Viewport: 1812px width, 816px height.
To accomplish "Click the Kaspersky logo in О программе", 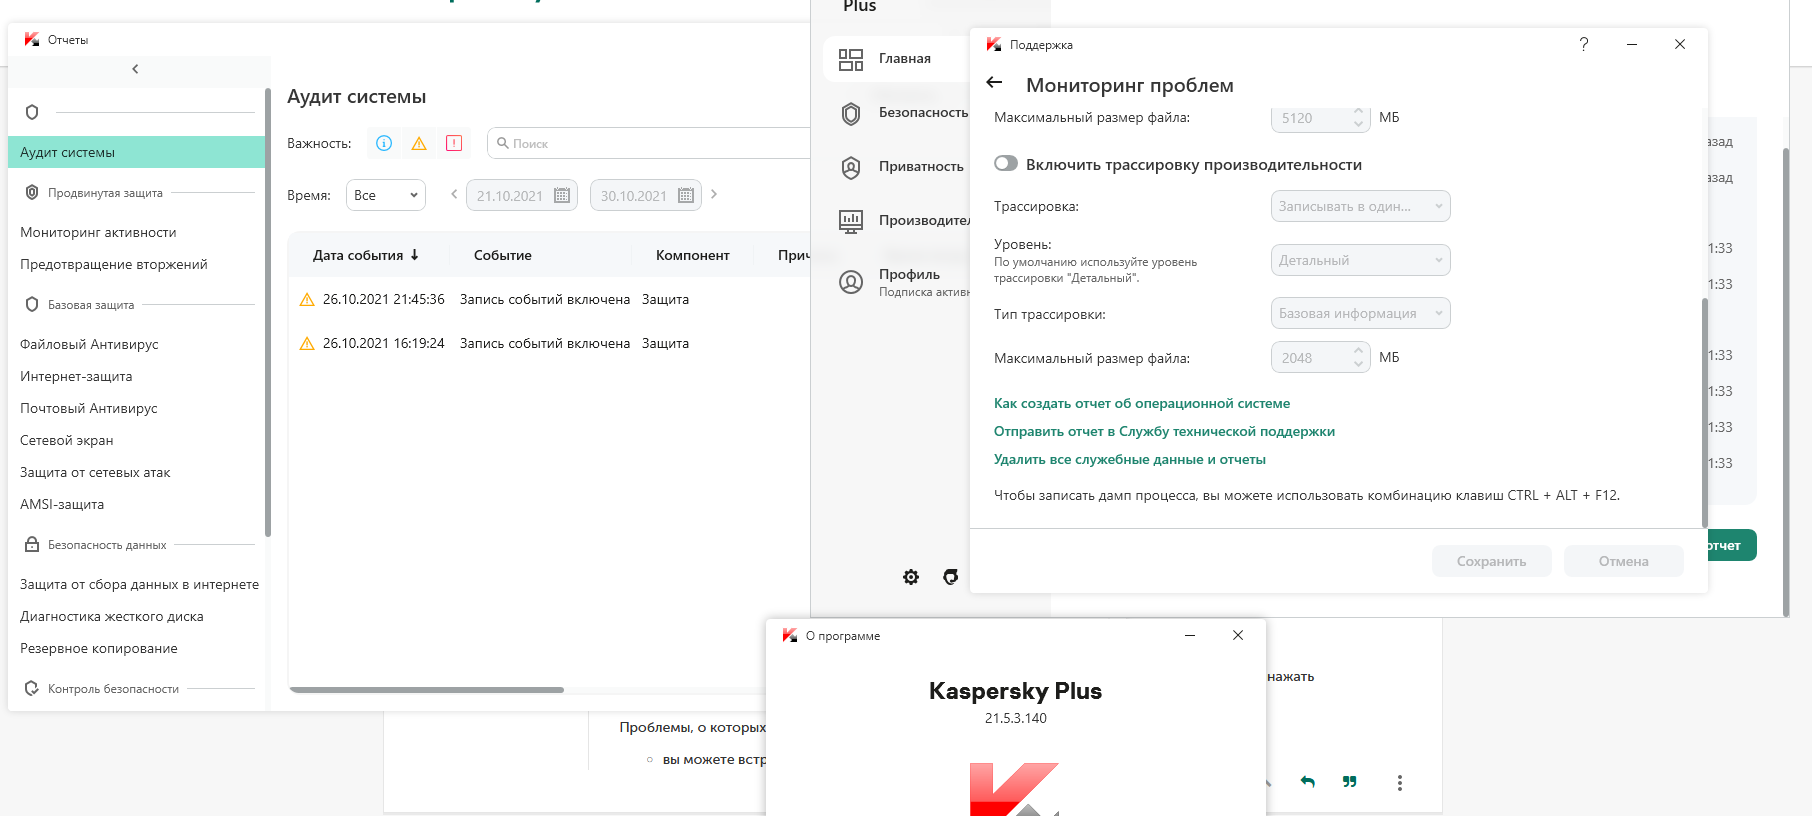I will 1014,789.
